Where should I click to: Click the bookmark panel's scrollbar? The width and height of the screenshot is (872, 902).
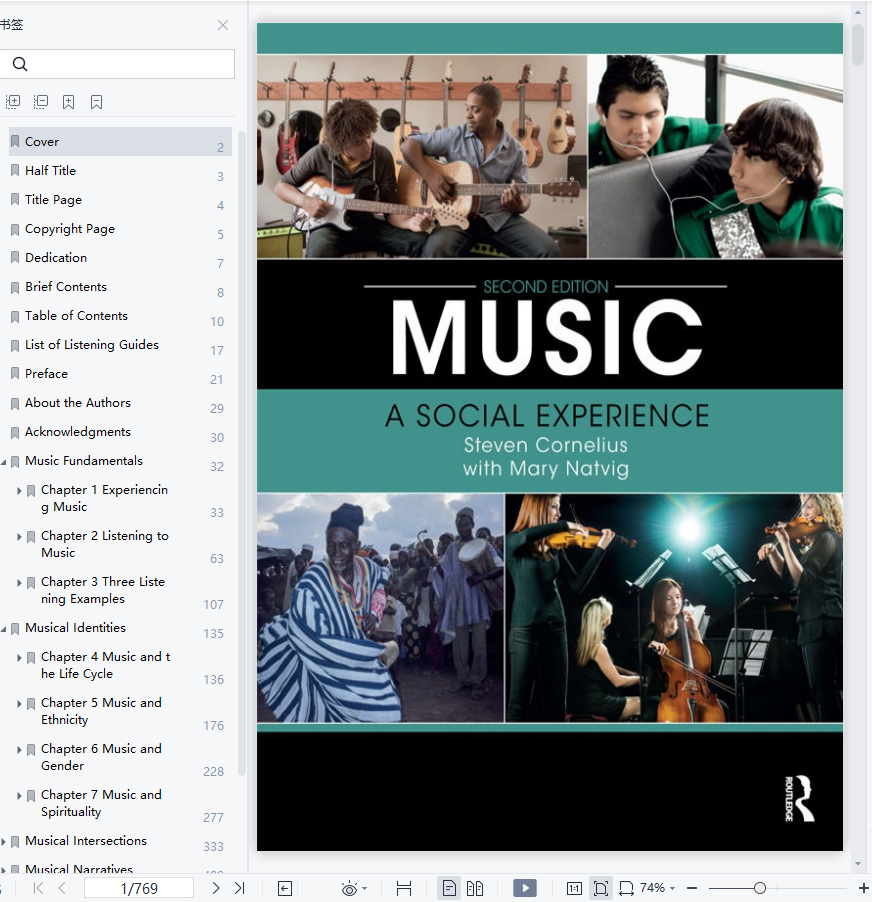point(242,454)
